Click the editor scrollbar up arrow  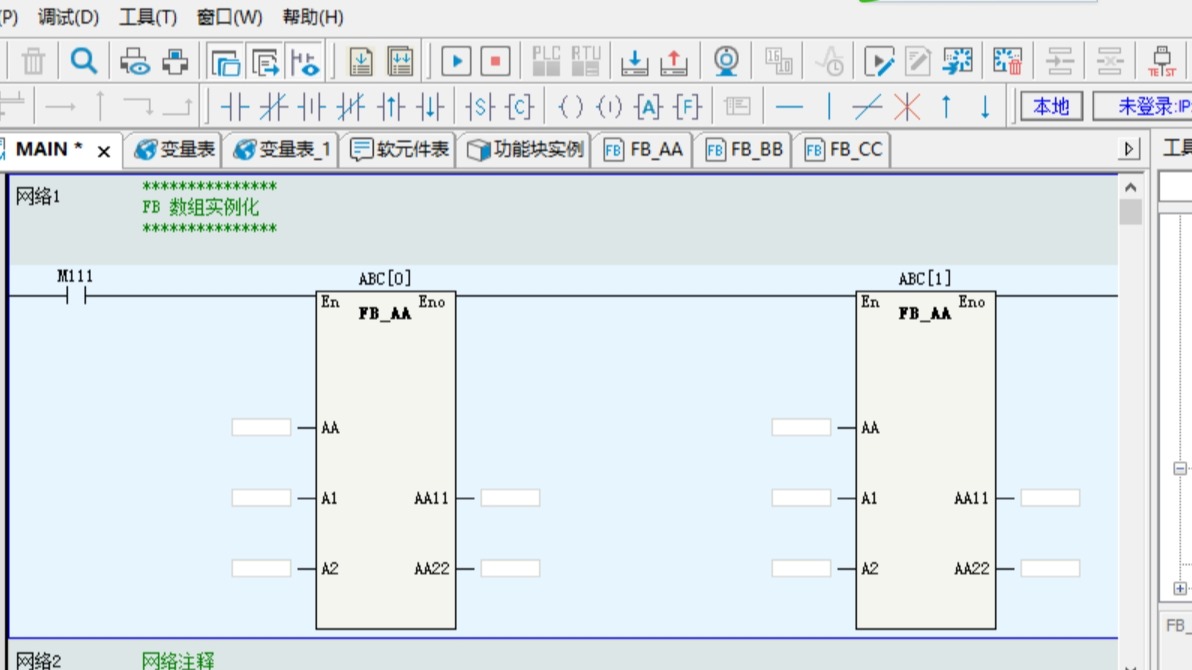pyautogui.click(x=1130, y=188)
